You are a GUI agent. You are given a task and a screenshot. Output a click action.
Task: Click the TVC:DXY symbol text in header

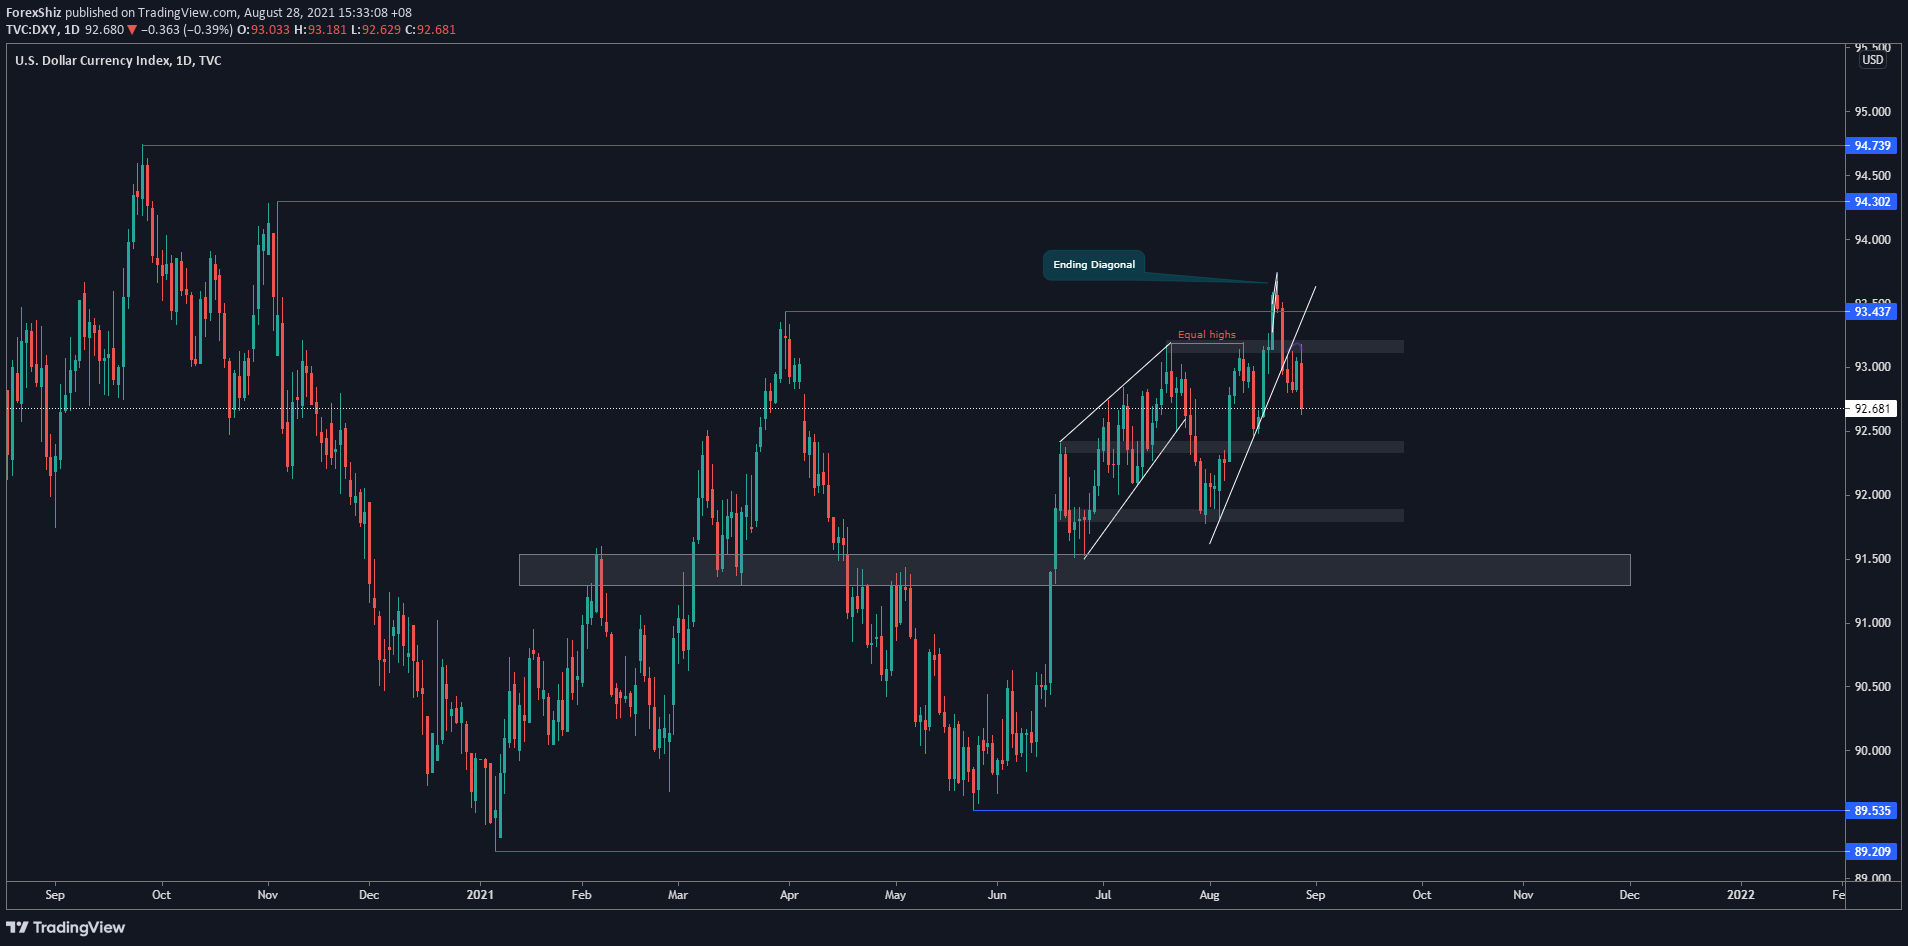[32, 30]
